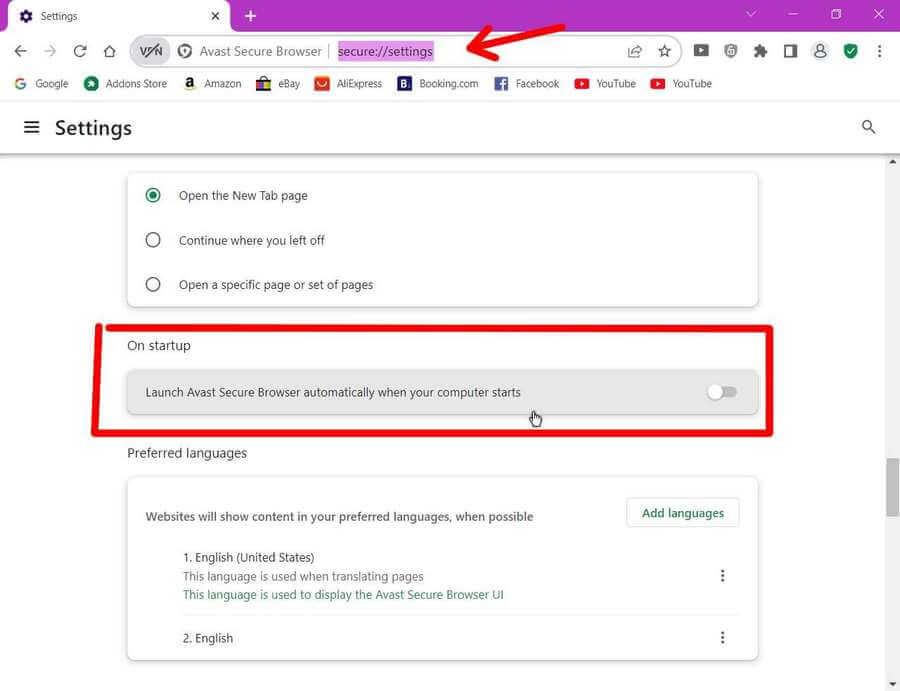Open more options for English (United States)

point(722,576)
